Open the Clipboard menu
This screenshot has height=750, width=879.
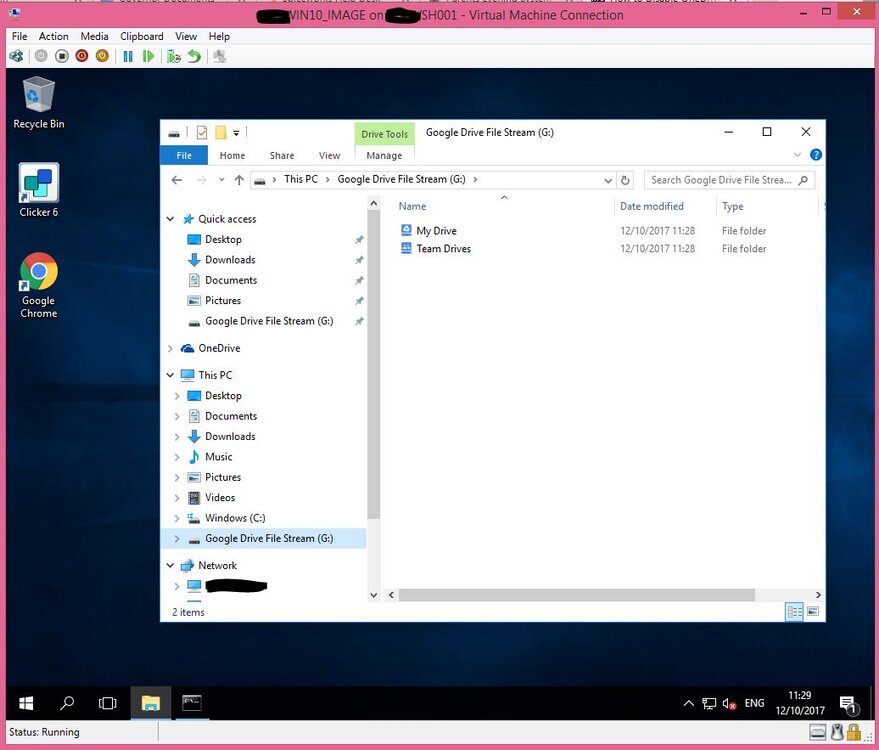(142, 36)
